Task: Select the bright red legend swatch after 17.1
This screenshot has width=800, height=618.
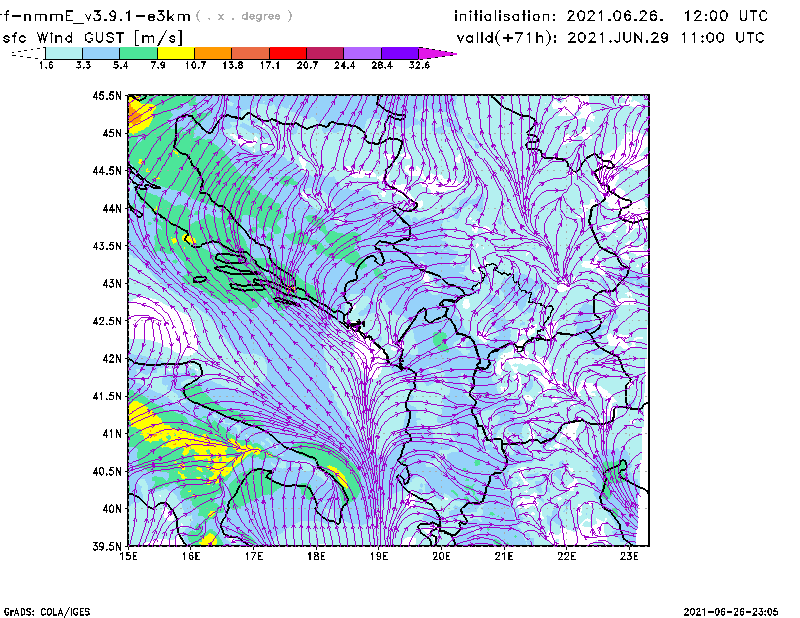Action: (288, 53)
